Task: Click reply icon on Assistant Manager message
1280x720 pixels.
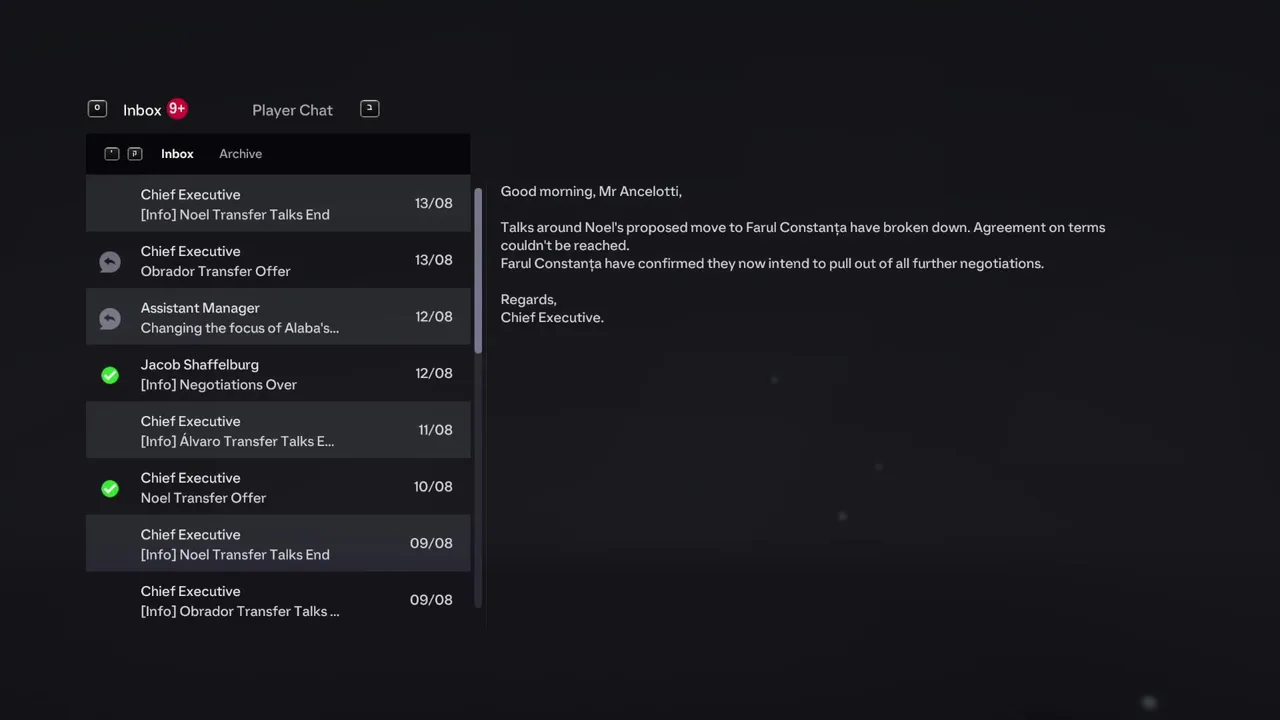Action: click(x=110, y=318)
